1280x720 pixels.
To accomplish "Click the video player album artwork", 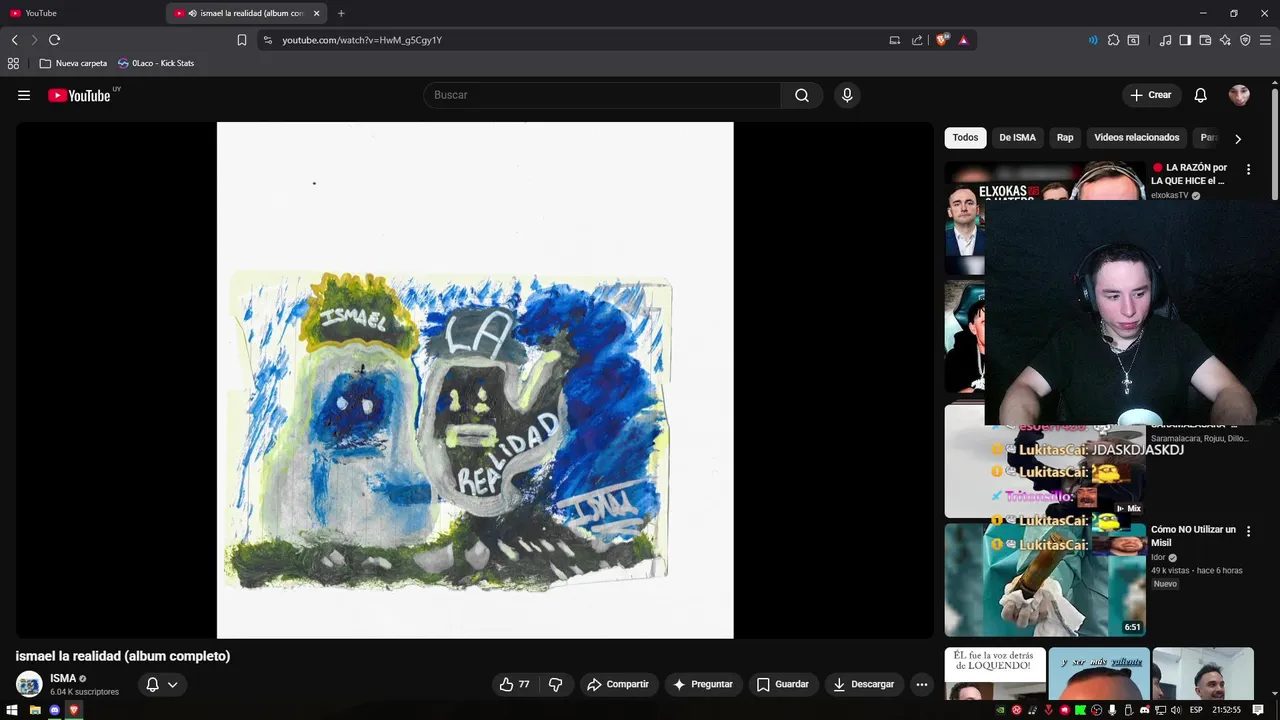I will tap(475, 380).
